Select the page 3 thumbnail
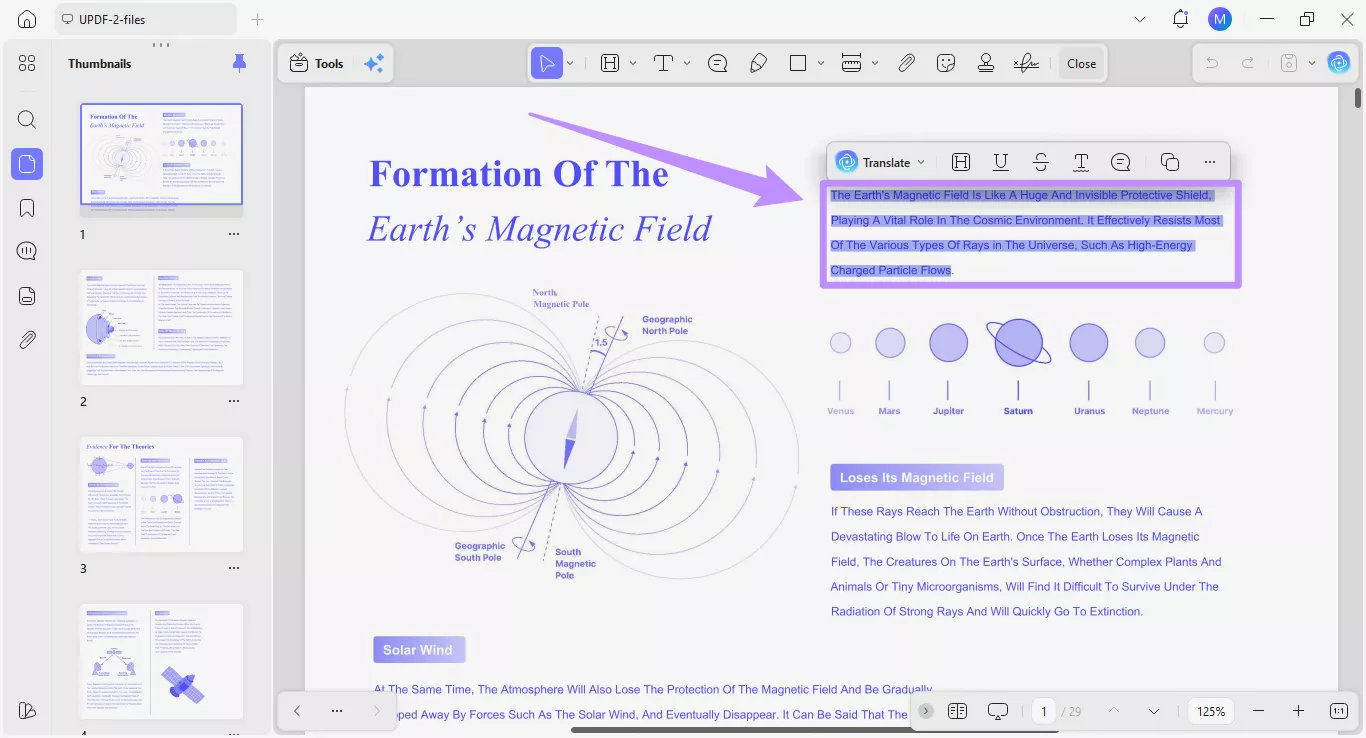 tap(161, 493)
